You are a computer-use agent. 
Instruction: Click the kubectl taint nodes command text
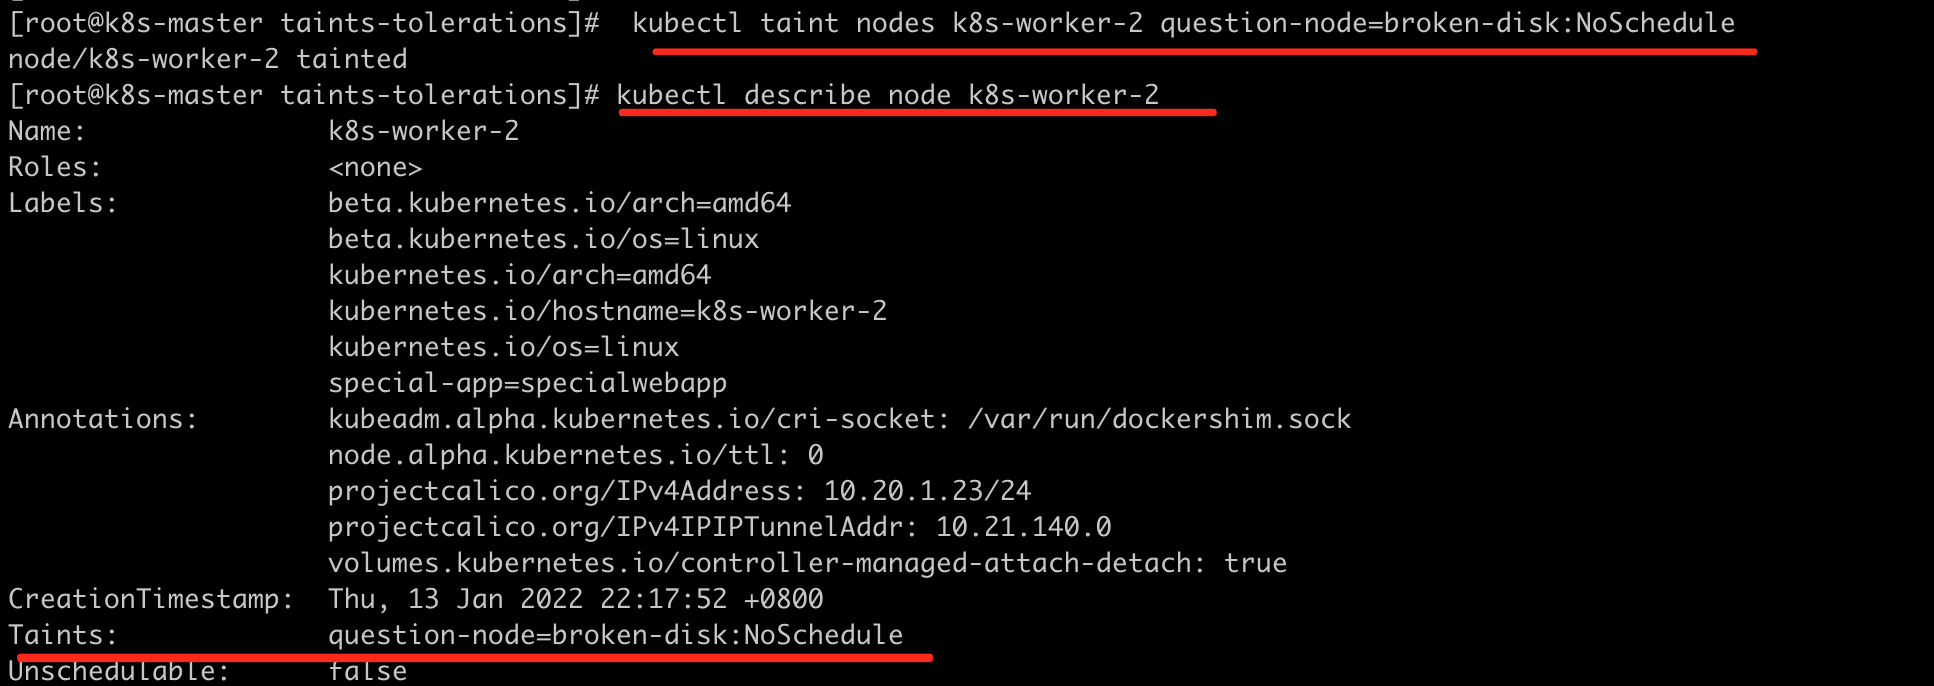[1183, 23]
